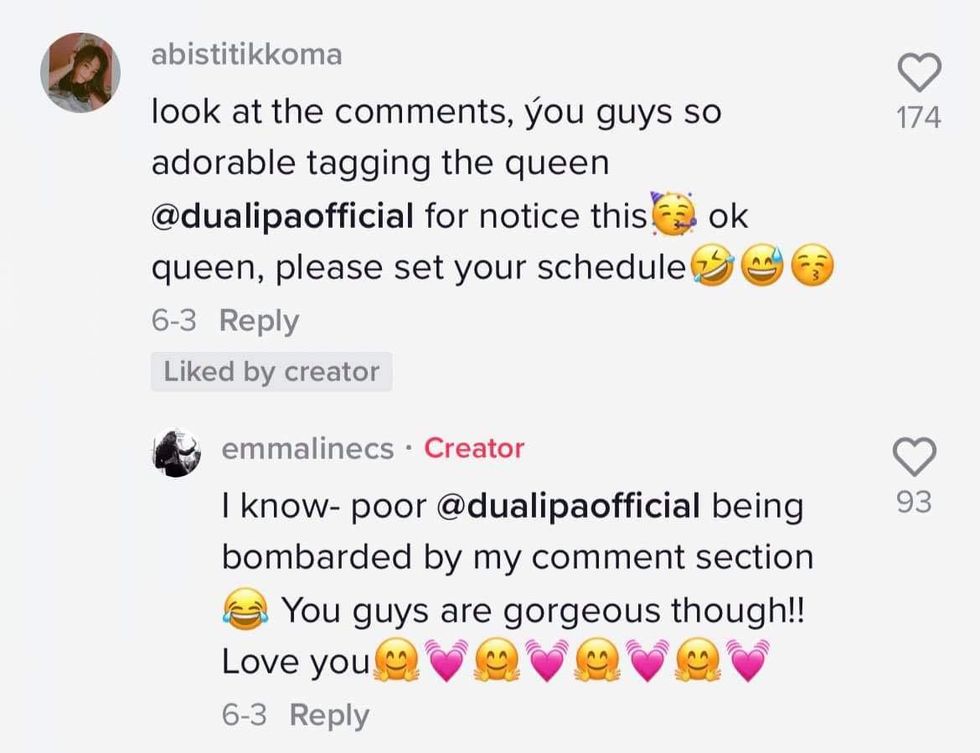Open the abistitikkoma username profile link
This screenshot has height=753, width=980.
(246, 54)
